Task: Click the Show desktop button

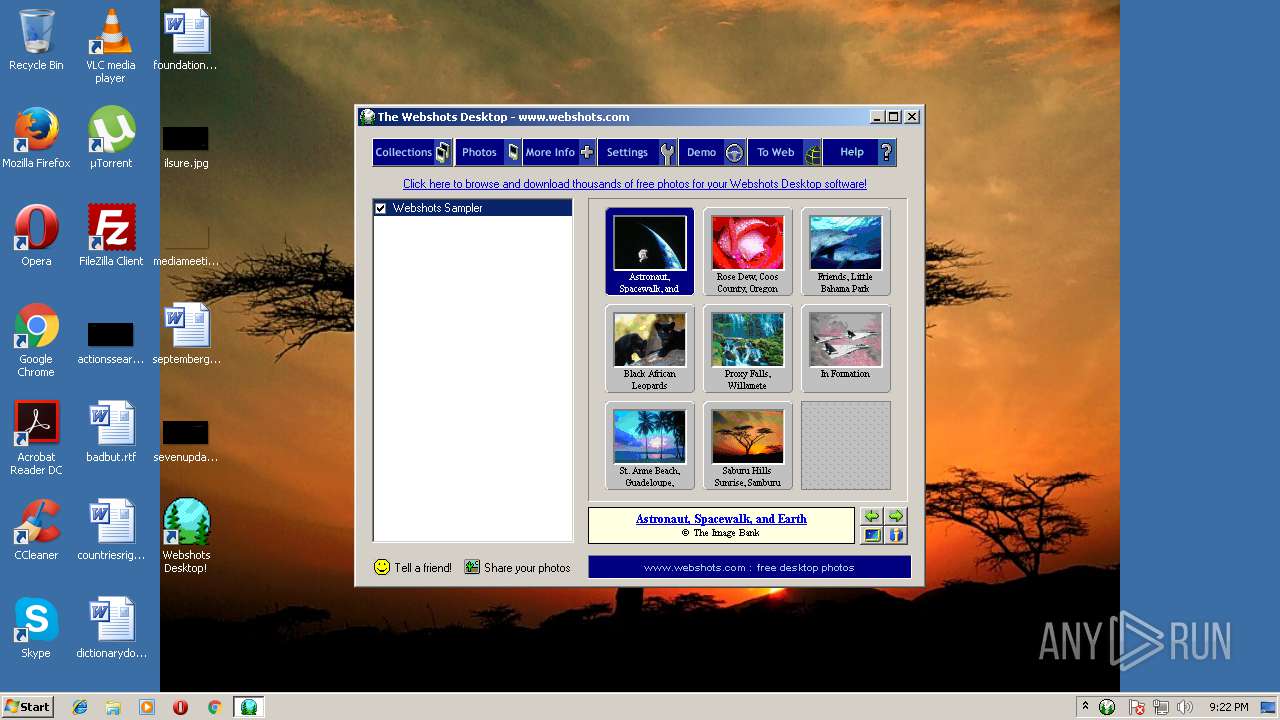Action: coord(1269,707)
